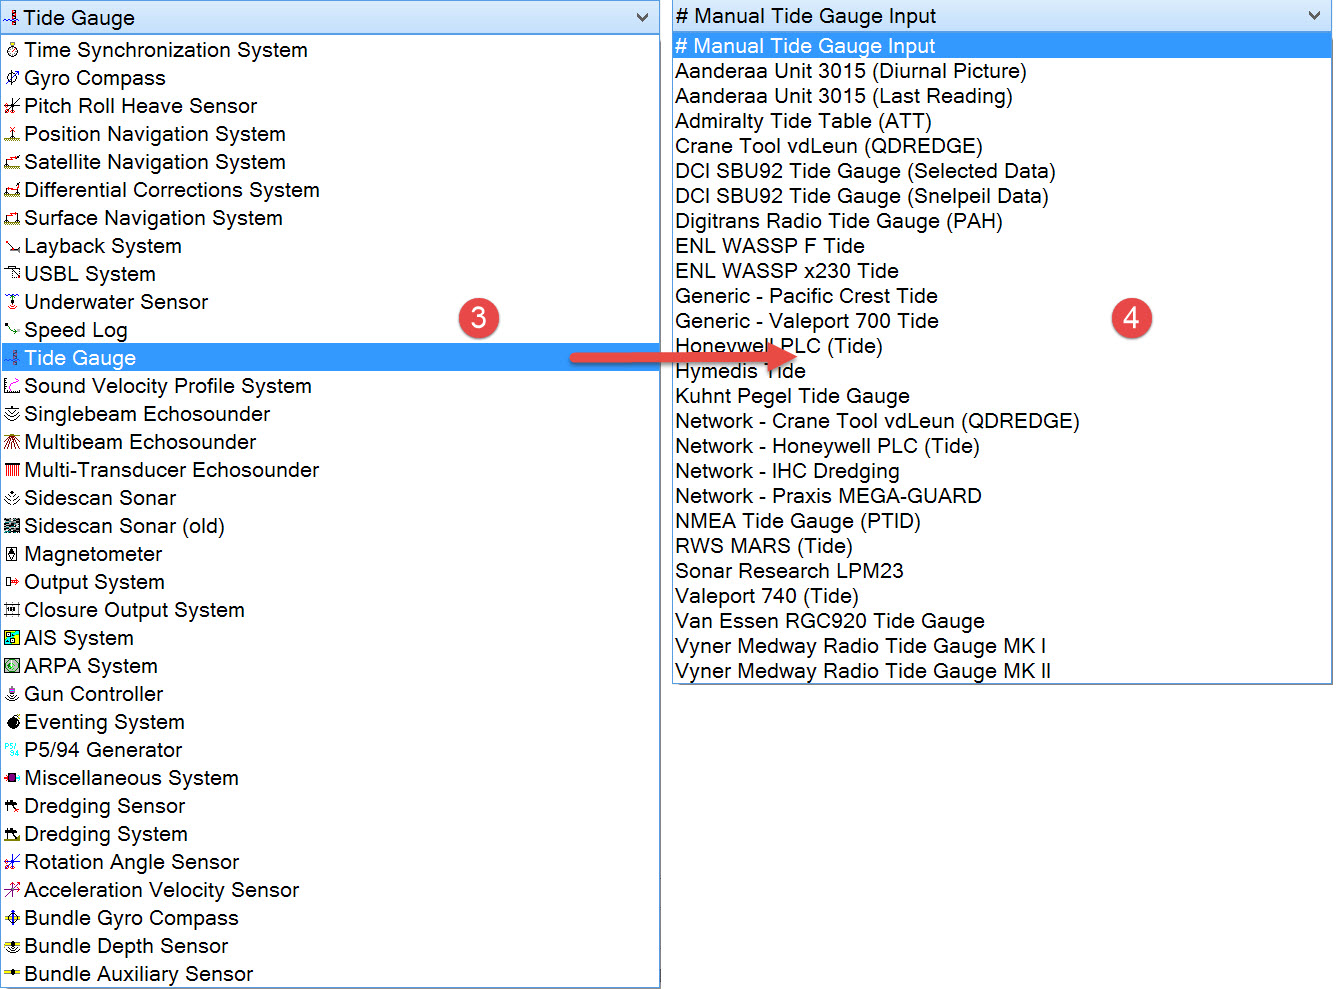This screenshot has width=1339, height=989.
Task: Click the Magnetometer icon
Action: coord(12,554)
